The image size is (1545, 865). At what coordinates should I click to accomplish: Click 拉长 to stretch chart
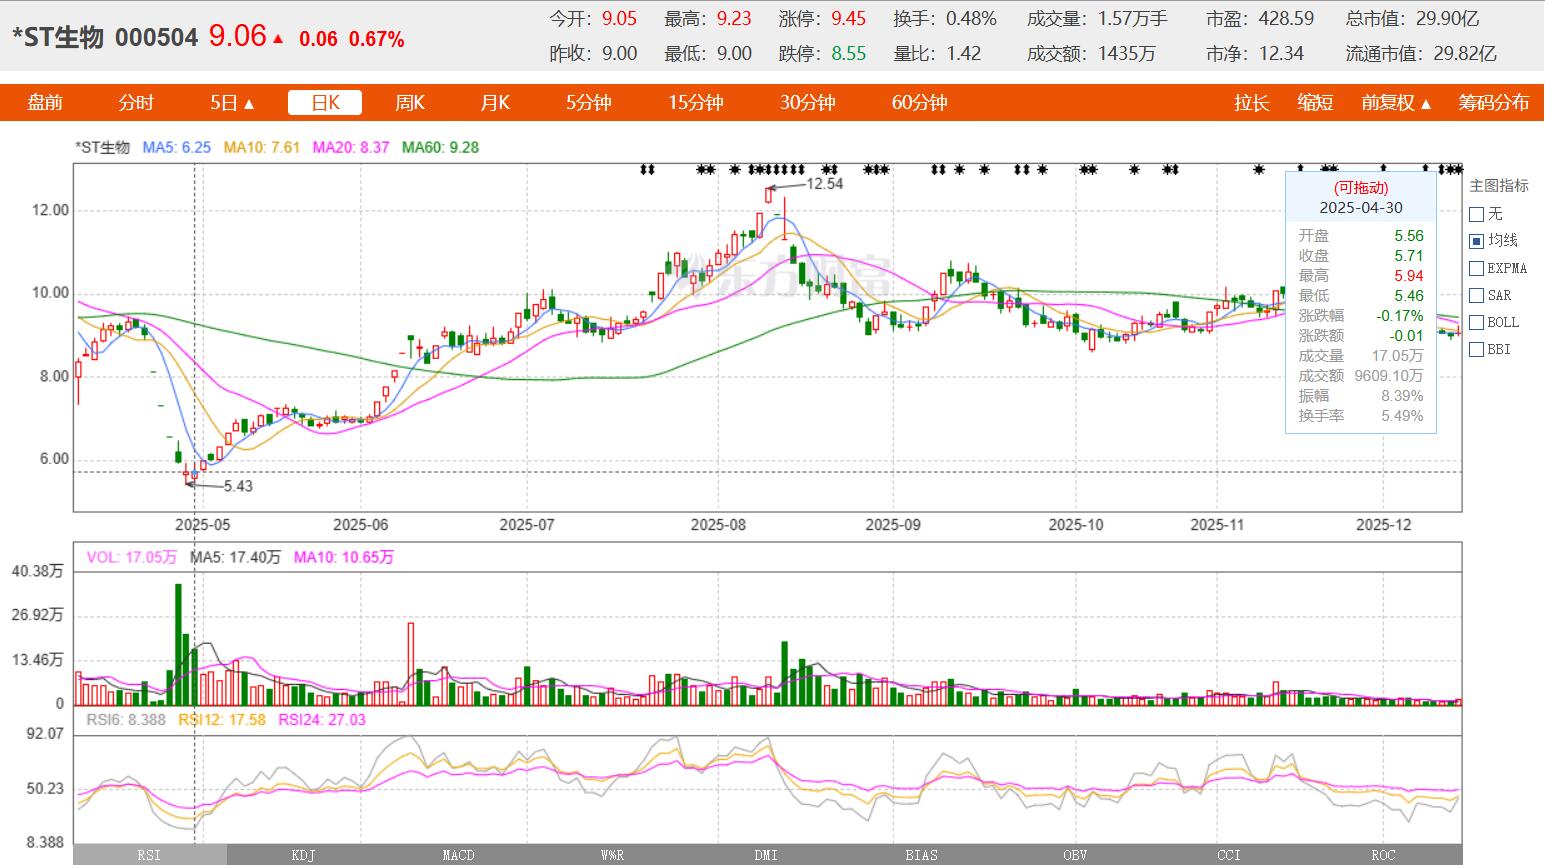tap(1251, 103)
